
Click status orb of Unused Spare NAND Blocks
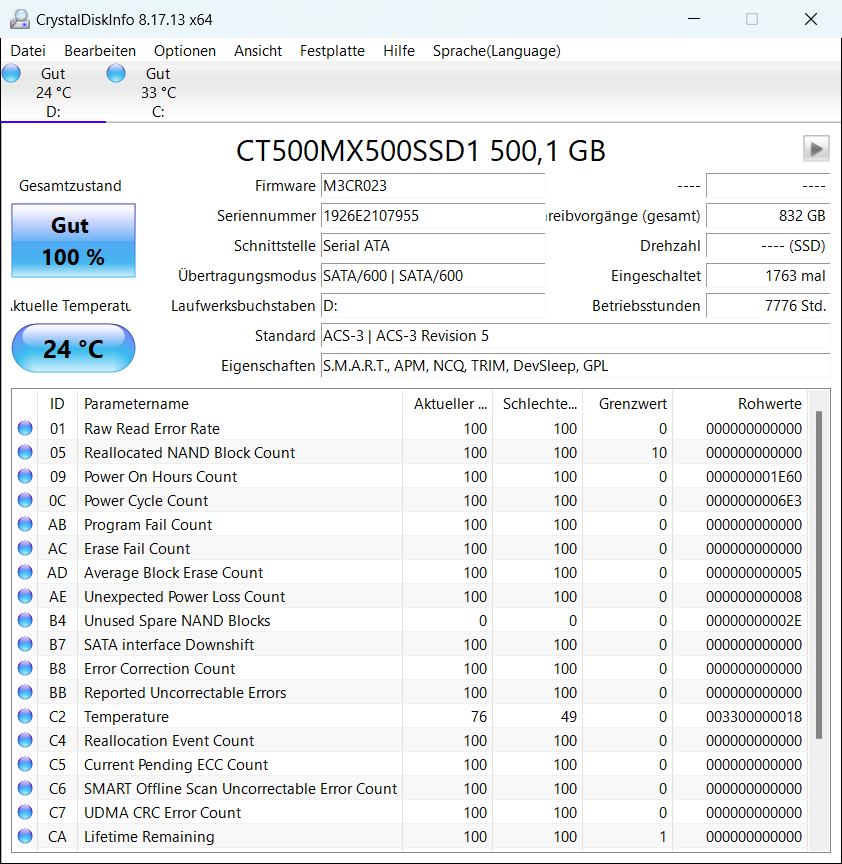pos(25,620)
